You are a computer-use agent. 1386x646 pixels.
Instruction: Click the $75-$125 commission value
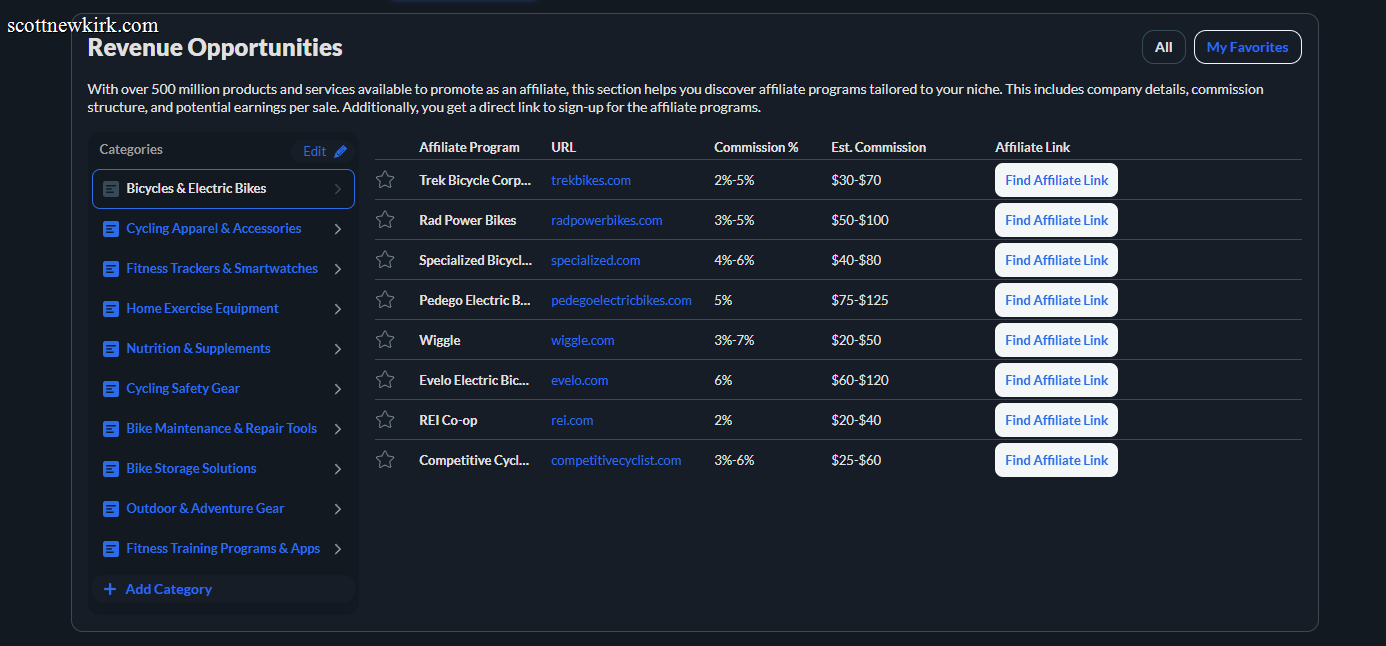pos(860,300)
